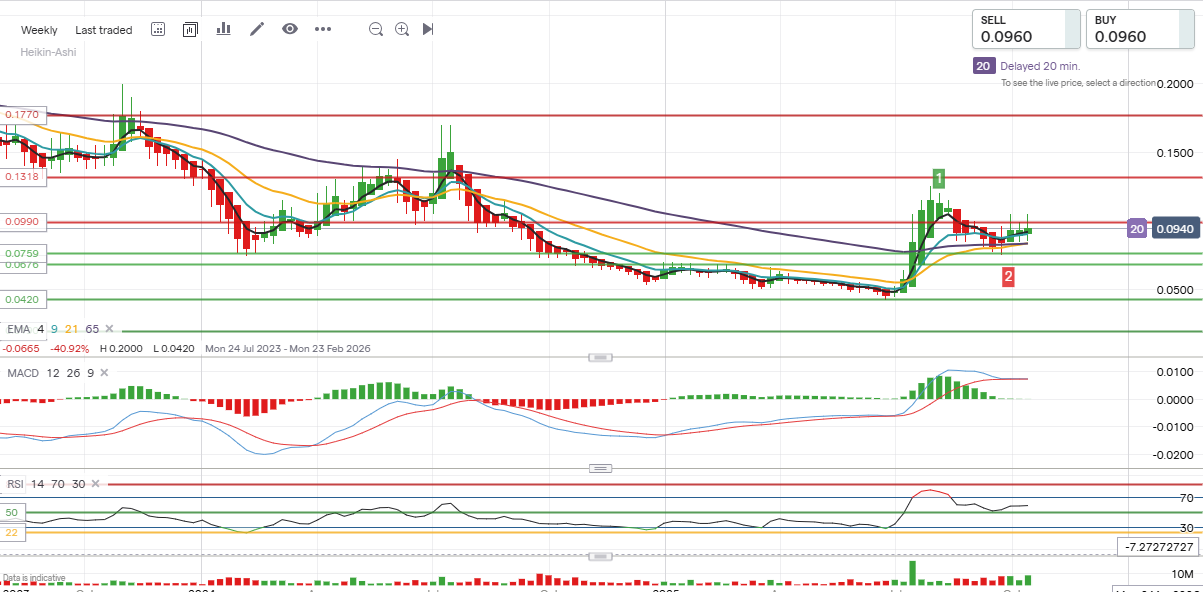1203x592 pixels.
Task: Open the Last traded price type dropdown
Action: 103,30
